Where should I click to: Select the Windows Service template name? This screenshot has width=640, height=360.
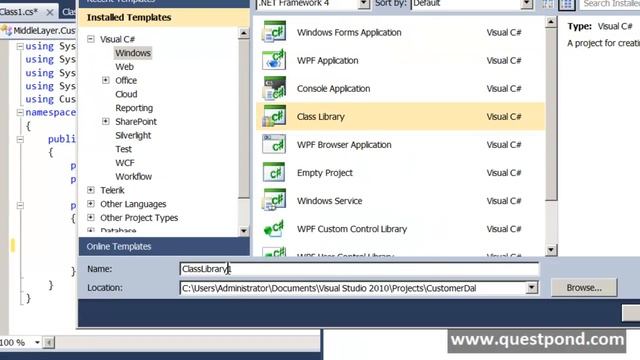[329, 201]
